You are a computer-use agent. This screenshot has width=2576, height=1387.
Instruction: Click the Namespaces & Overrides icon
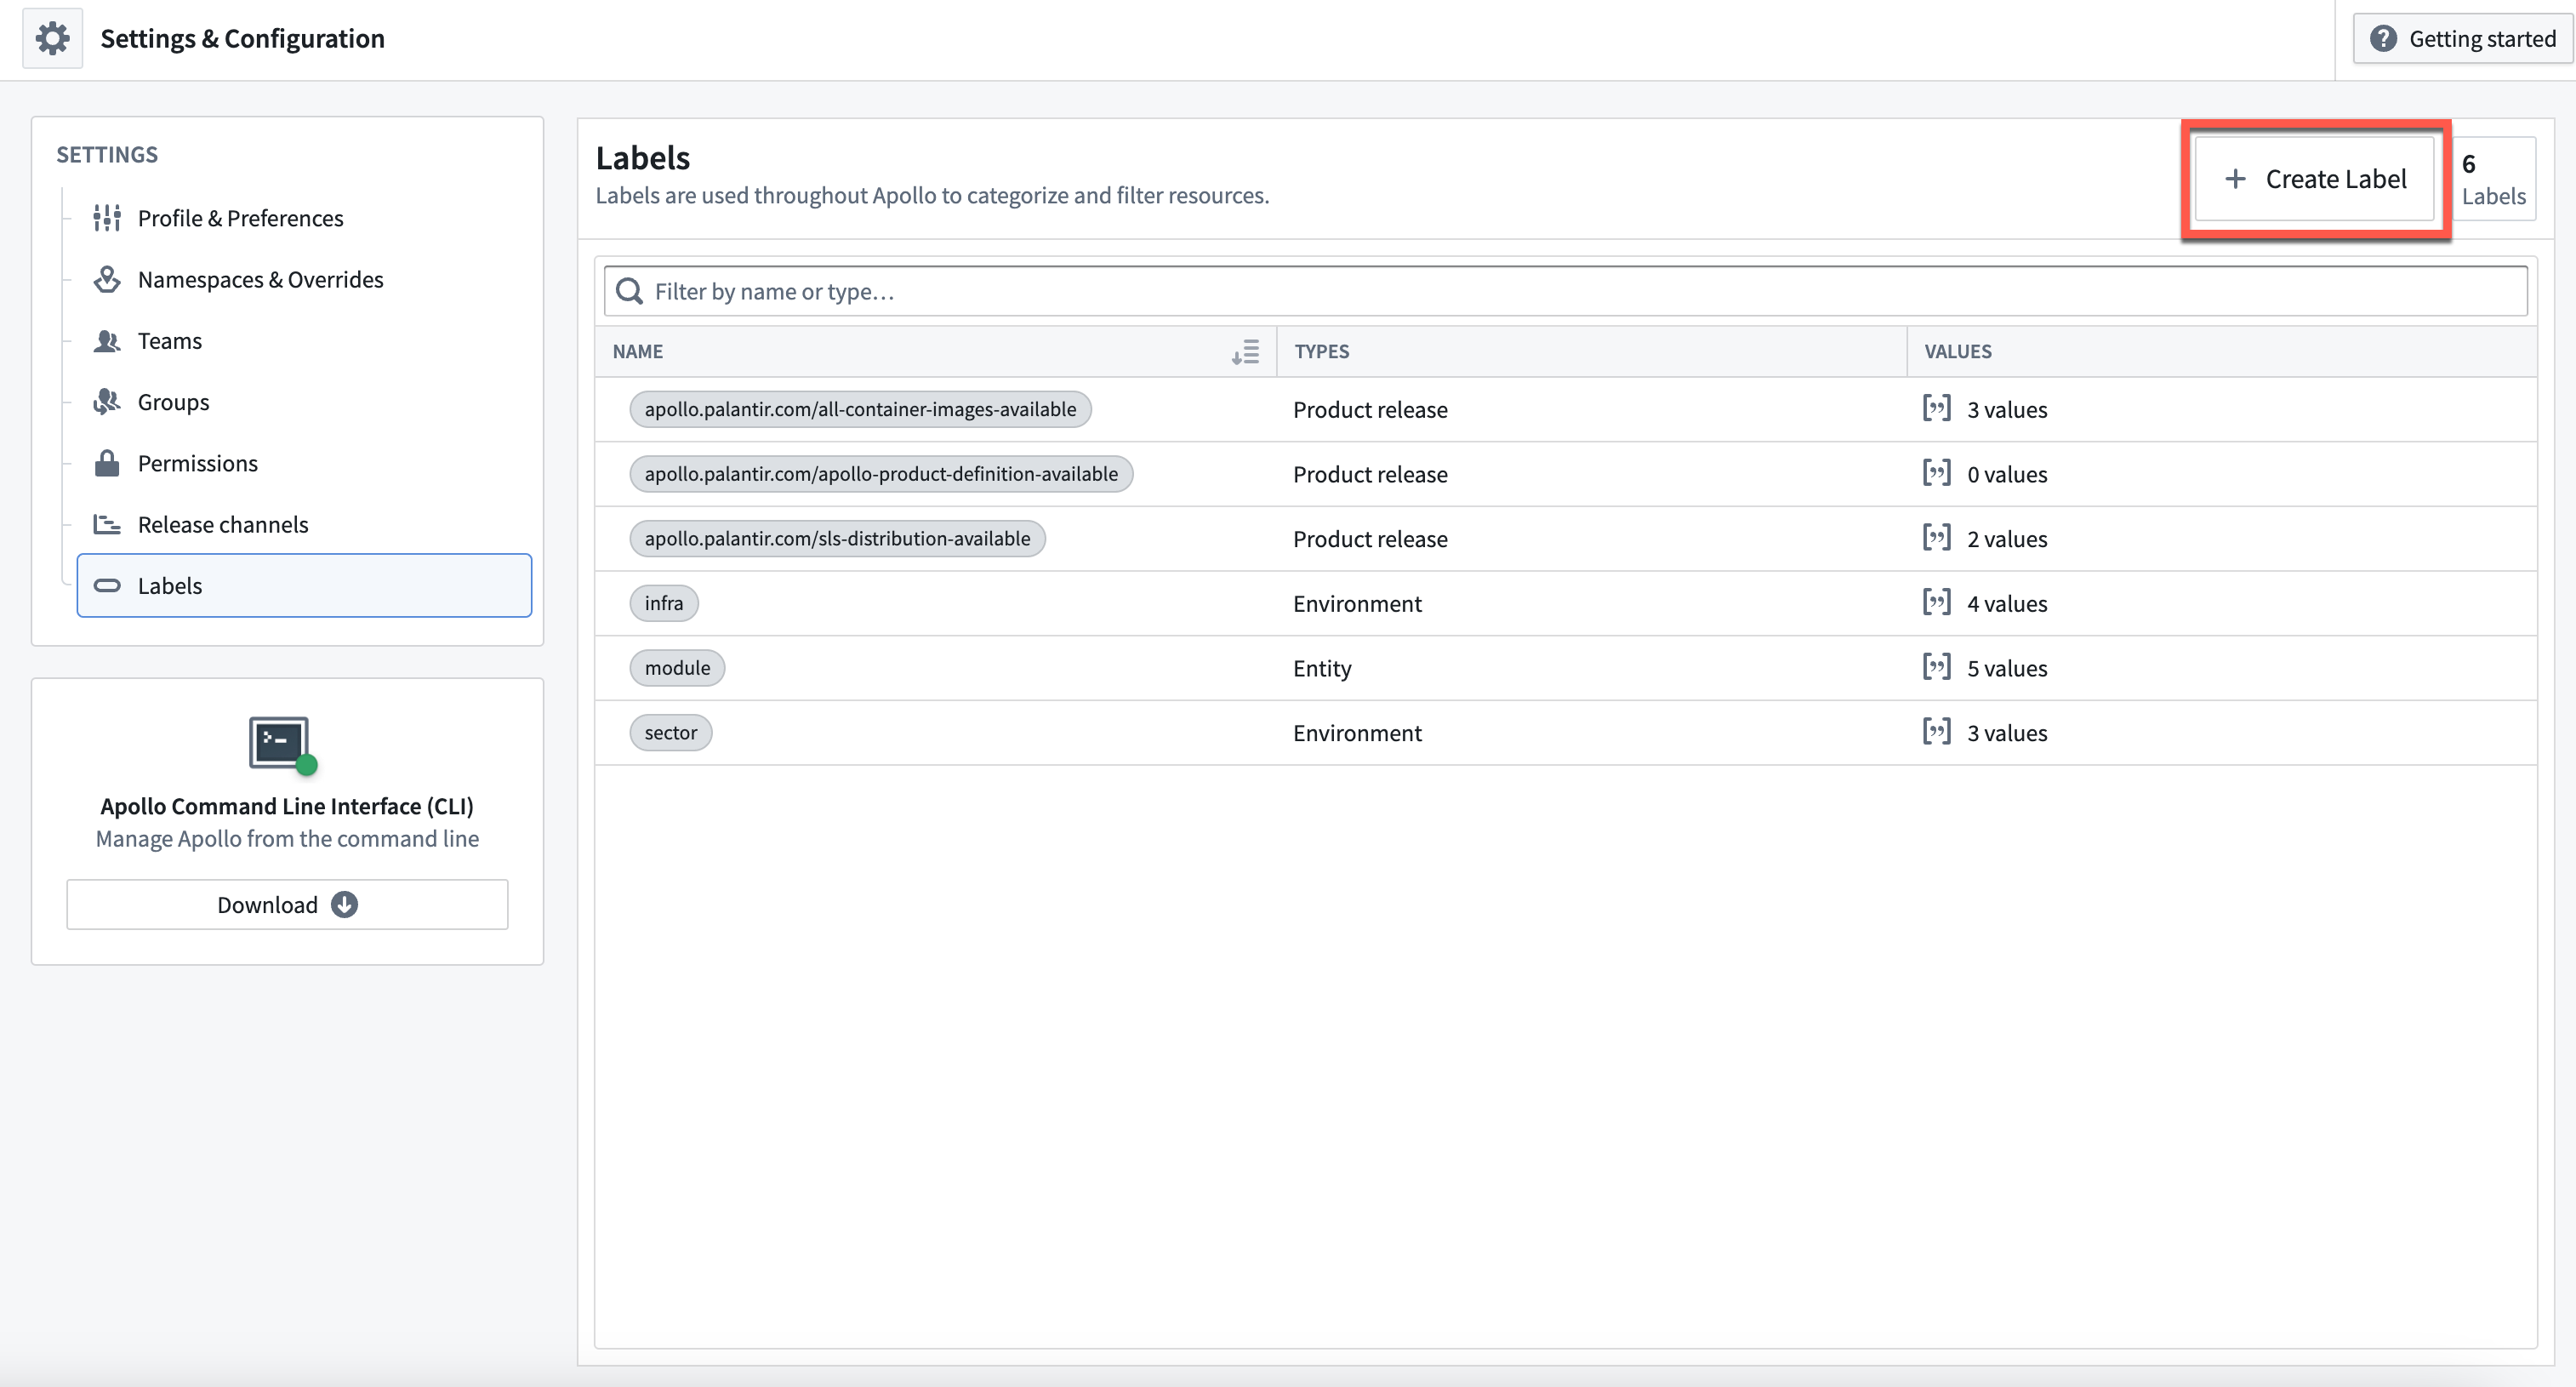pyautogui.click(x=107, y=278)
